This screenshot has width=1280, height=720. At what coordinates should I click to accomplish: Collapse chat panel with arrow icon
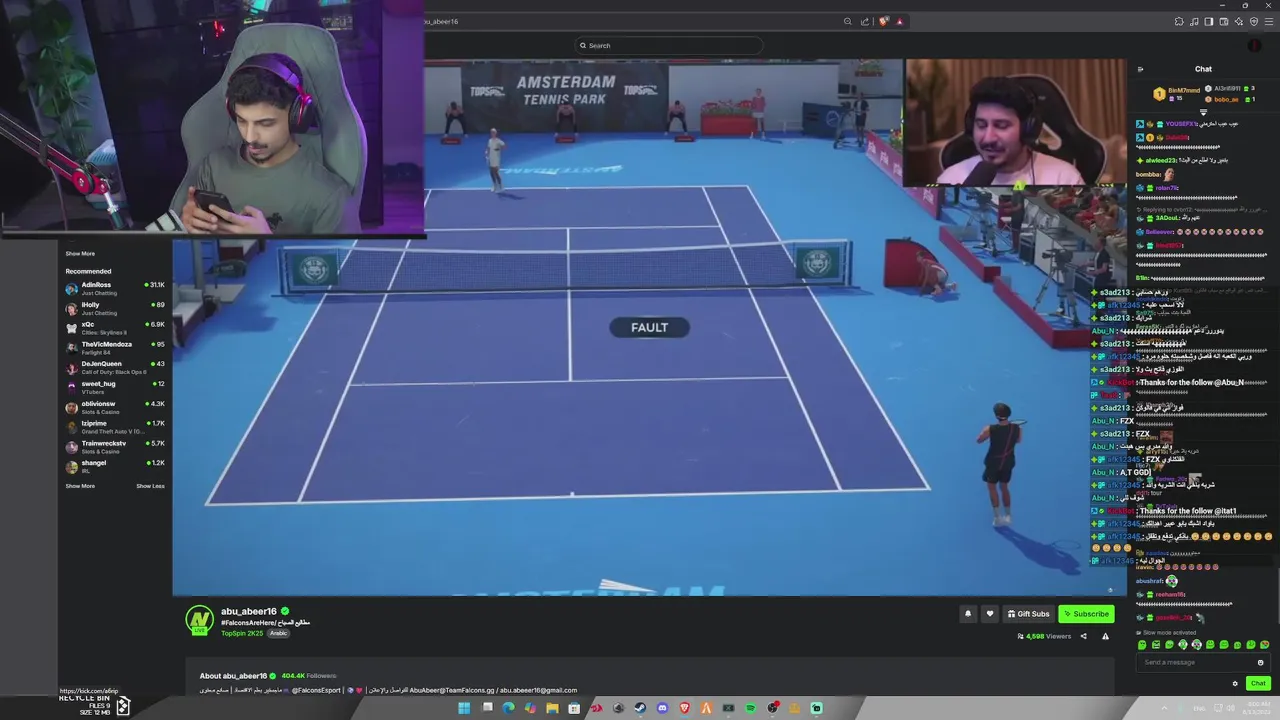[1140, 69]
